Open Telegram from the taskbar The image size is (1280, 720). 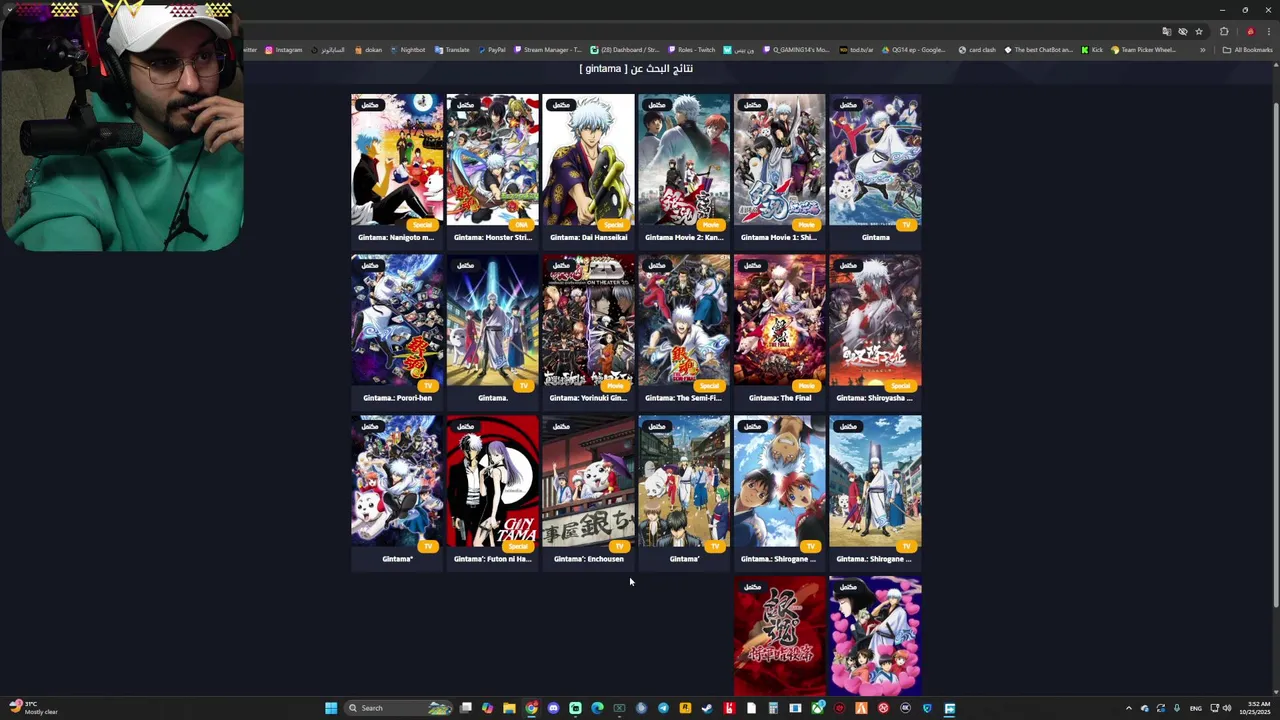663,708
